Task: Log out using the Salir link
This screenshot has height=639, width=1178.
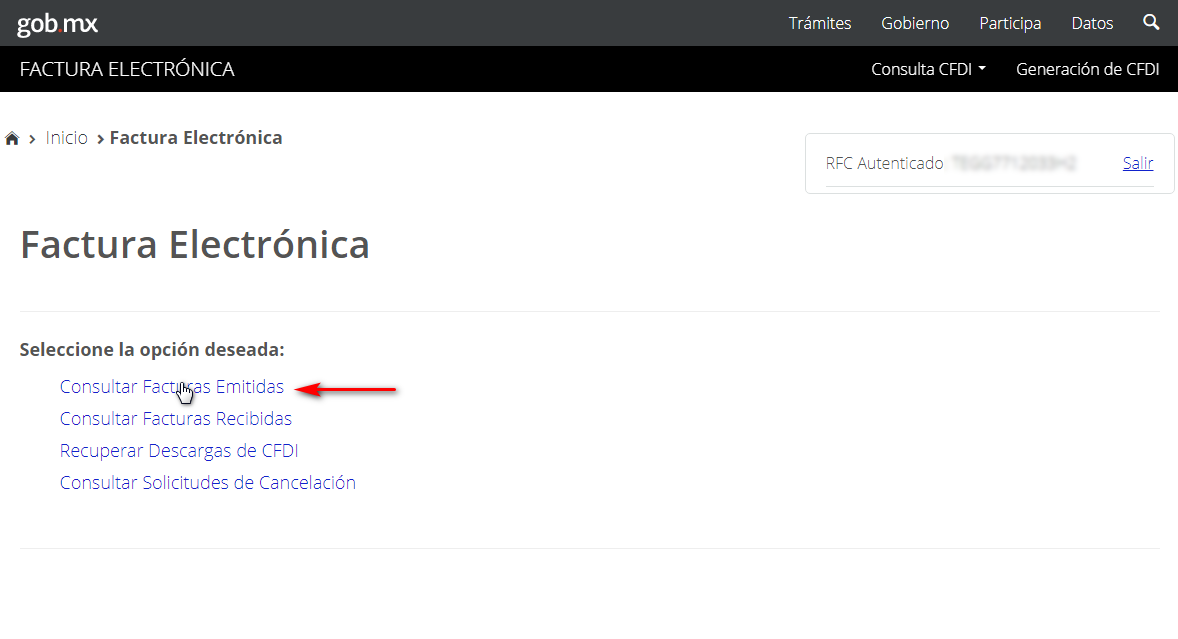Action: coord(1138,163)
